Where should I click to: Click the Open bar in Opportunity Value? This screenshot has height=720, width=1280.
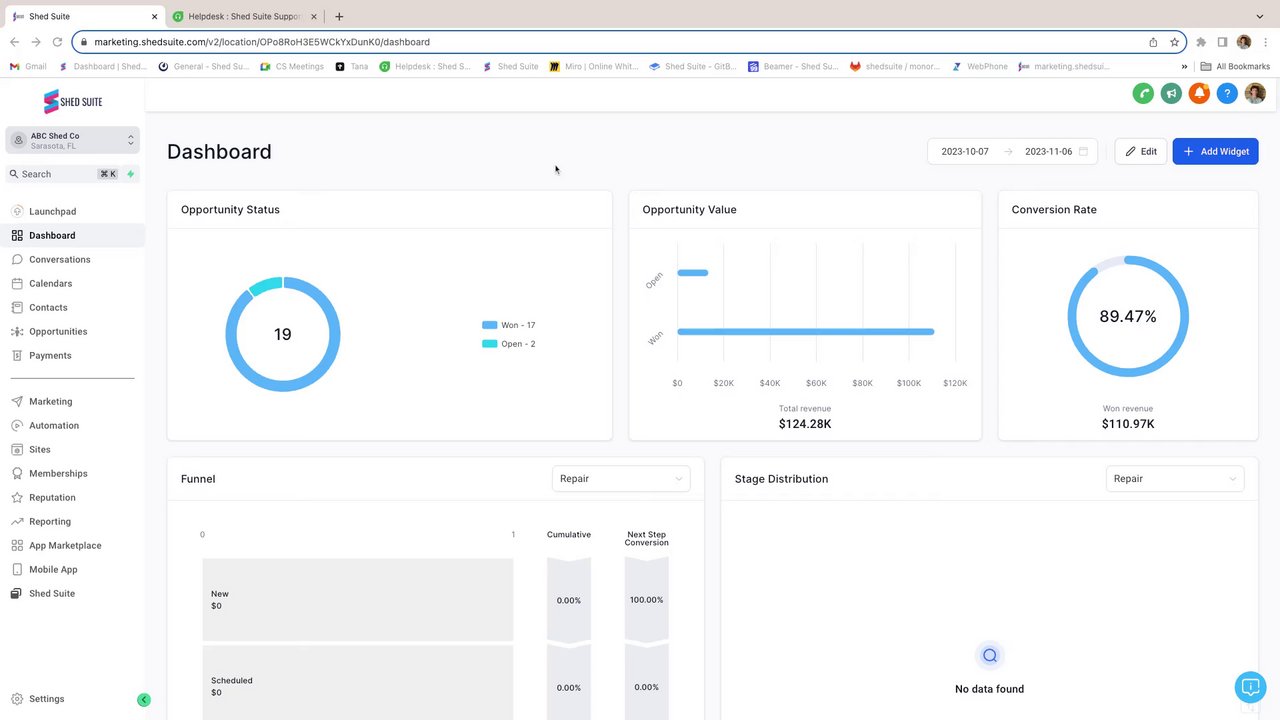tap(692, 273)
